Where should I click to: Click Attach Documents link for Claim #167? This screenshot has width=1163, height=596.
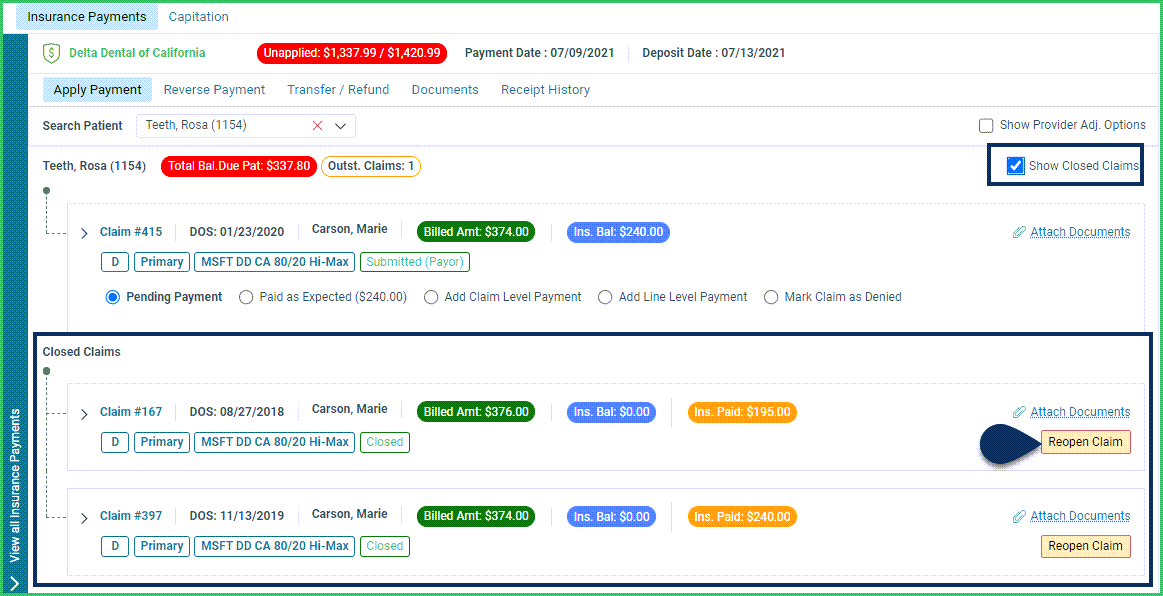1080,411
